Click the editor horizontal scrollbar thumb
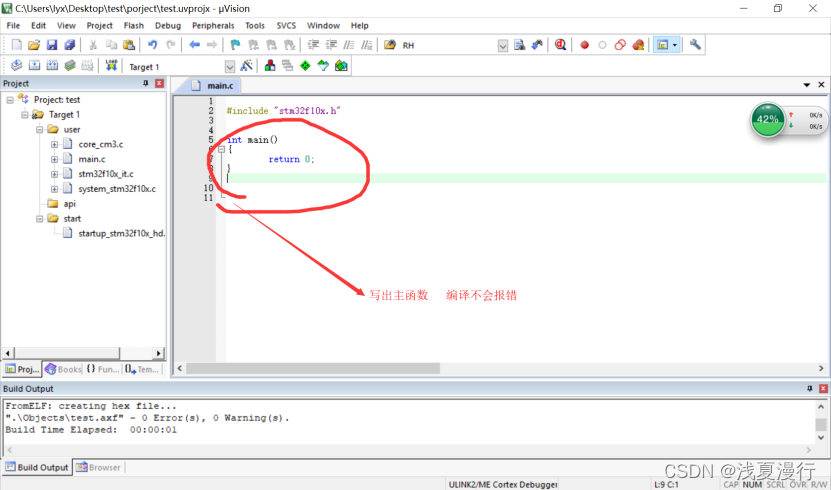 tap(313, 368)
